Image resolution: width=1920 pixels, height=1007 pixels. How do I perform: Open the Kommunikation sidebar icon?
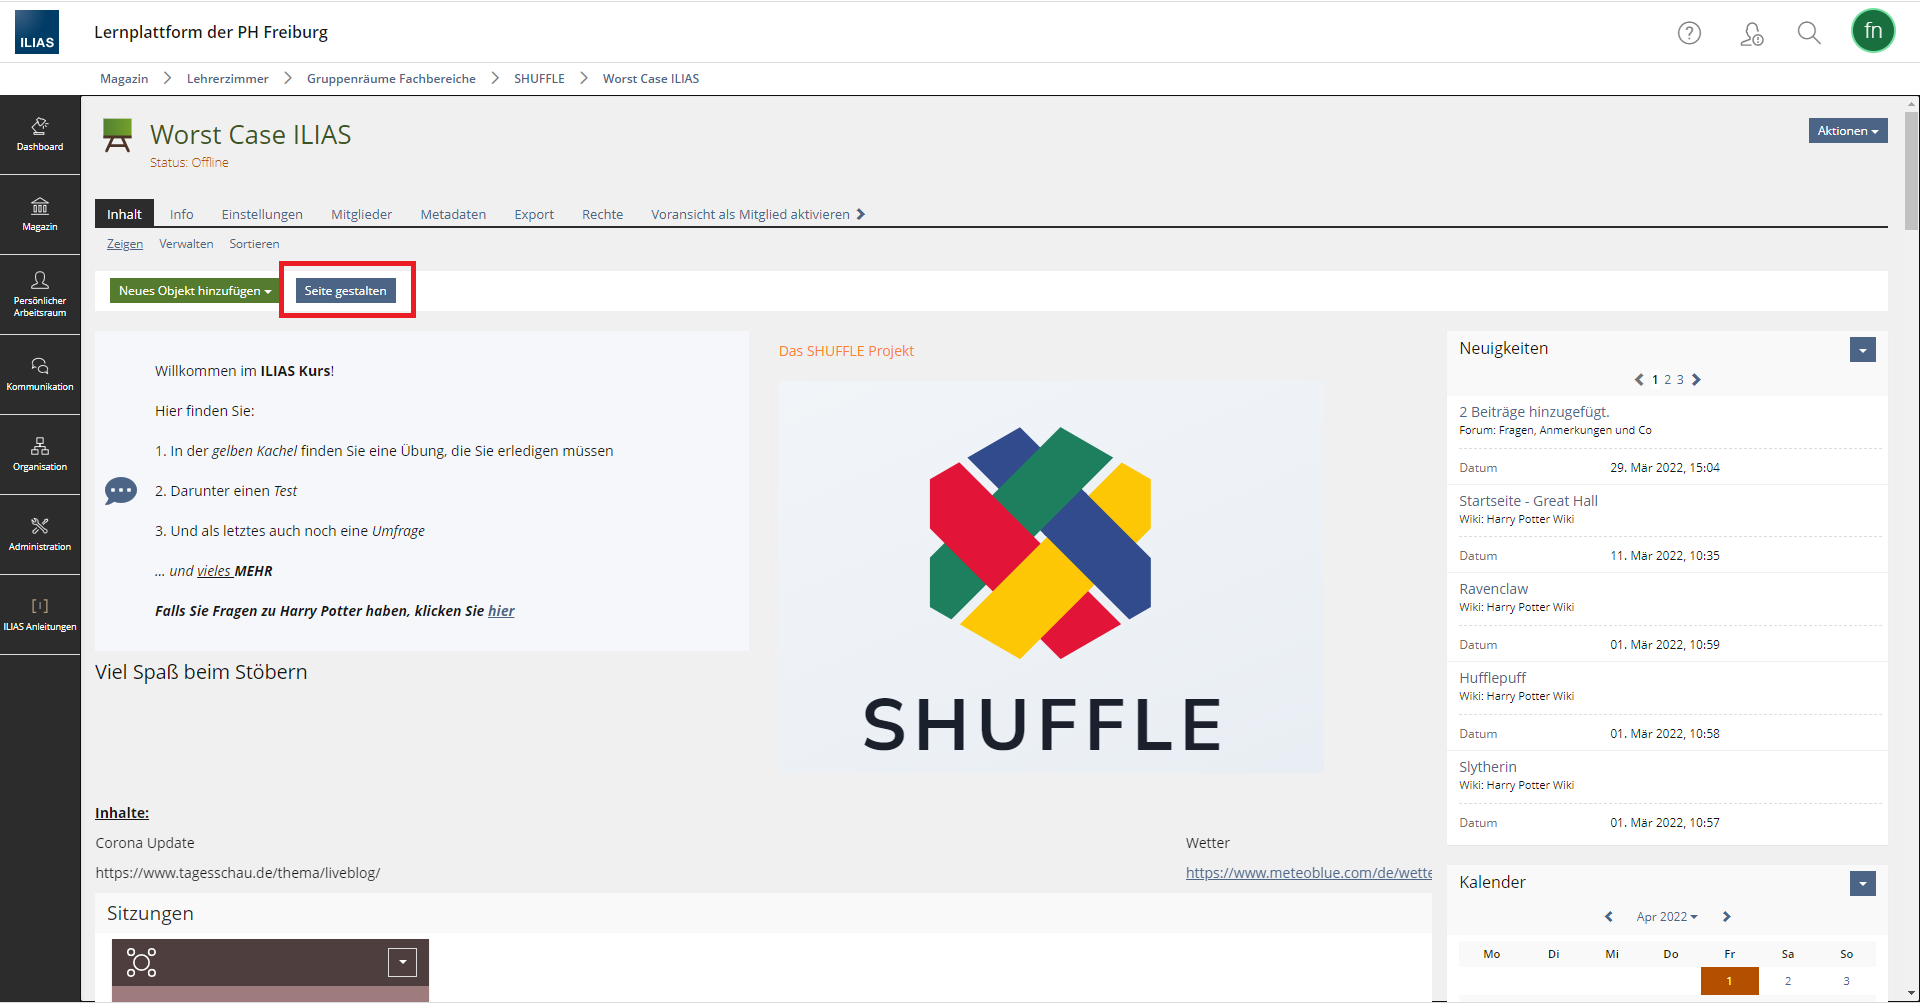coord(40,374)
